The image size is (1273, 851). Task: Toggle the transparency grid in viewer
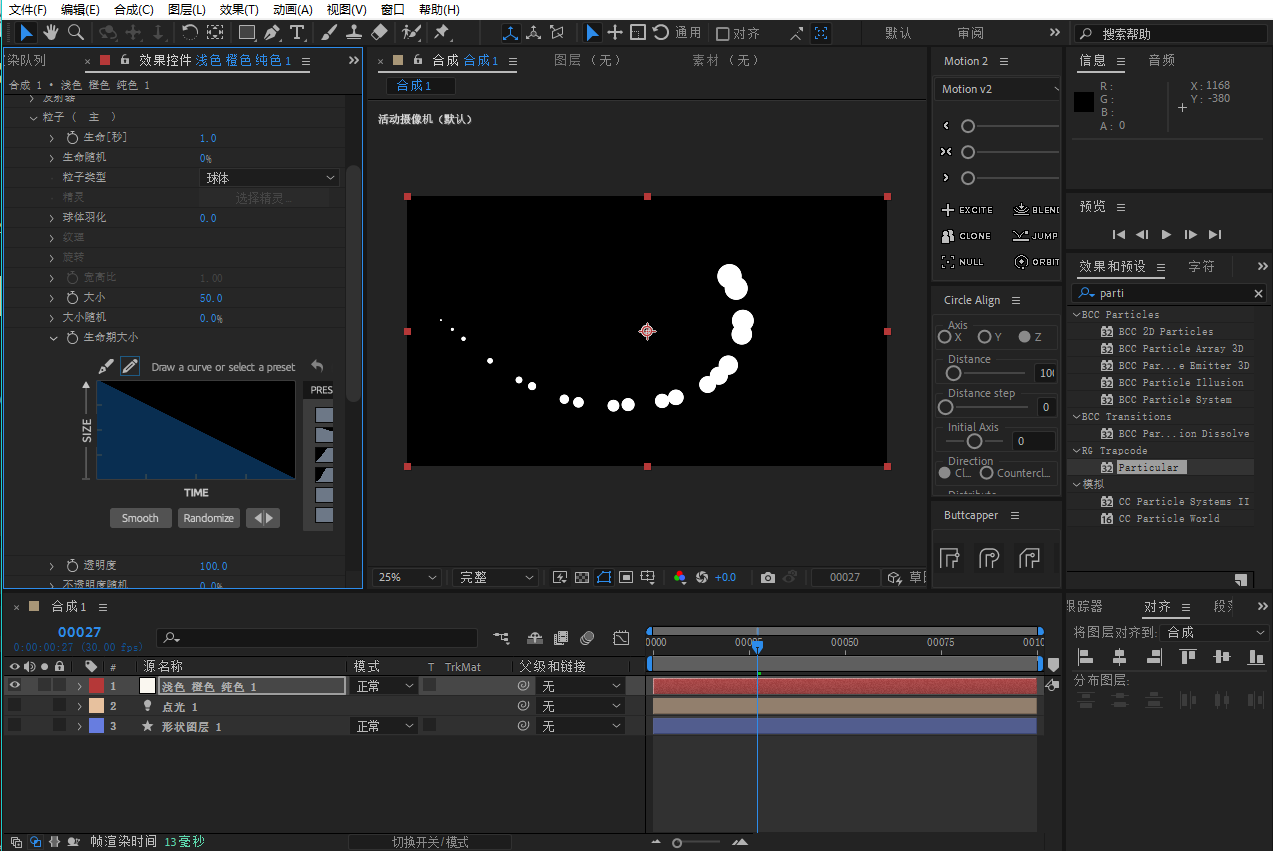click(581, 578)
